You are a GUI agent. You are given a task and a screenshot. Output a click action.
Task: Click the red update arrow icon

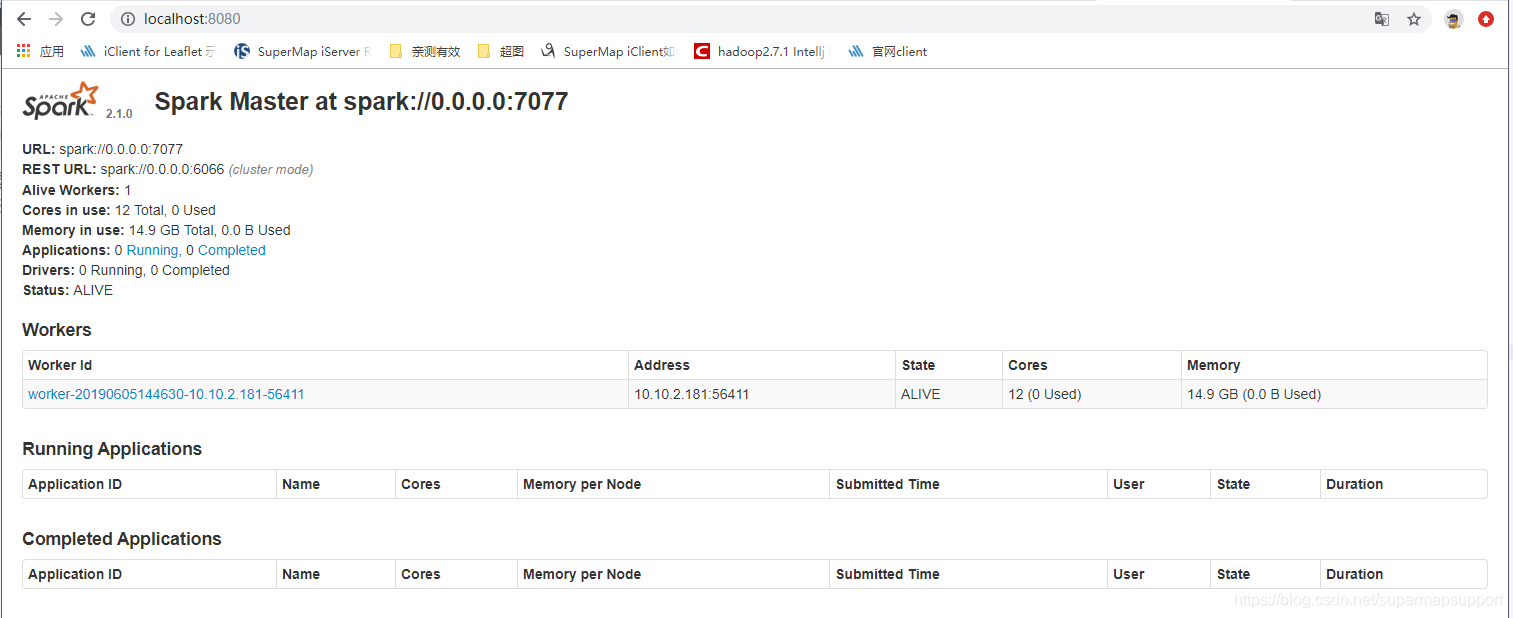tap(1486, 19)
